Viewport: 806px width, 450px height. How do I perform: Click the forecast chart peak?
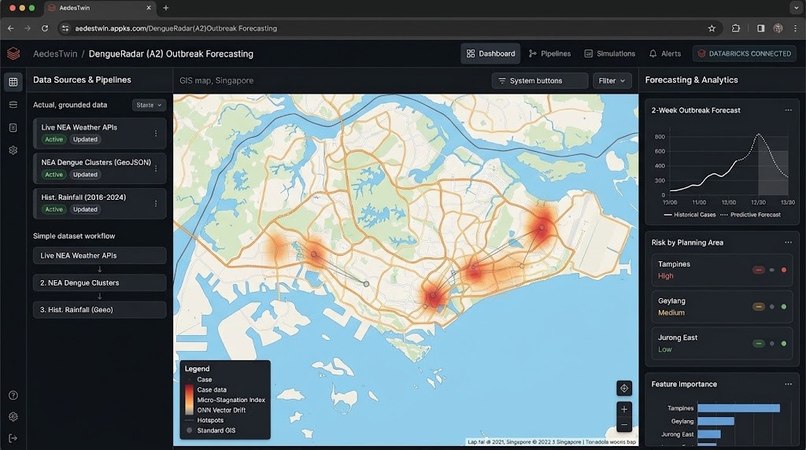coord(758,135)
